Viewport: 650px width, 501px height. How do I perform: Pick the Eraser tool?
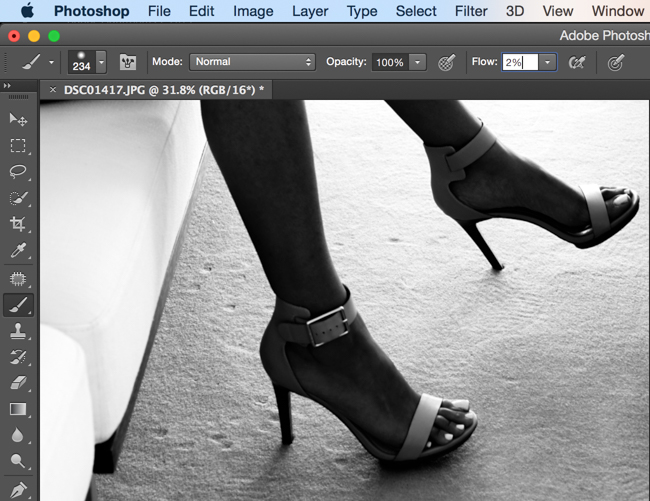click(18, 383)
